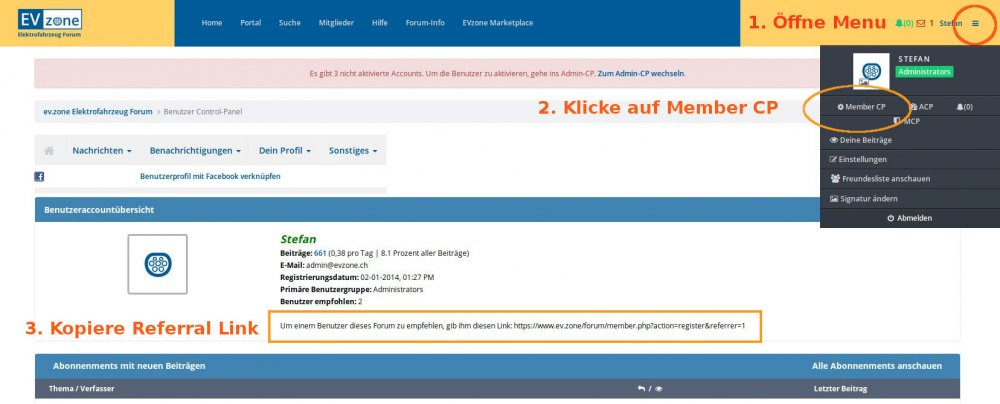
Task: Click the green Stefan profile name heading
Action: [x=298, y=240]
